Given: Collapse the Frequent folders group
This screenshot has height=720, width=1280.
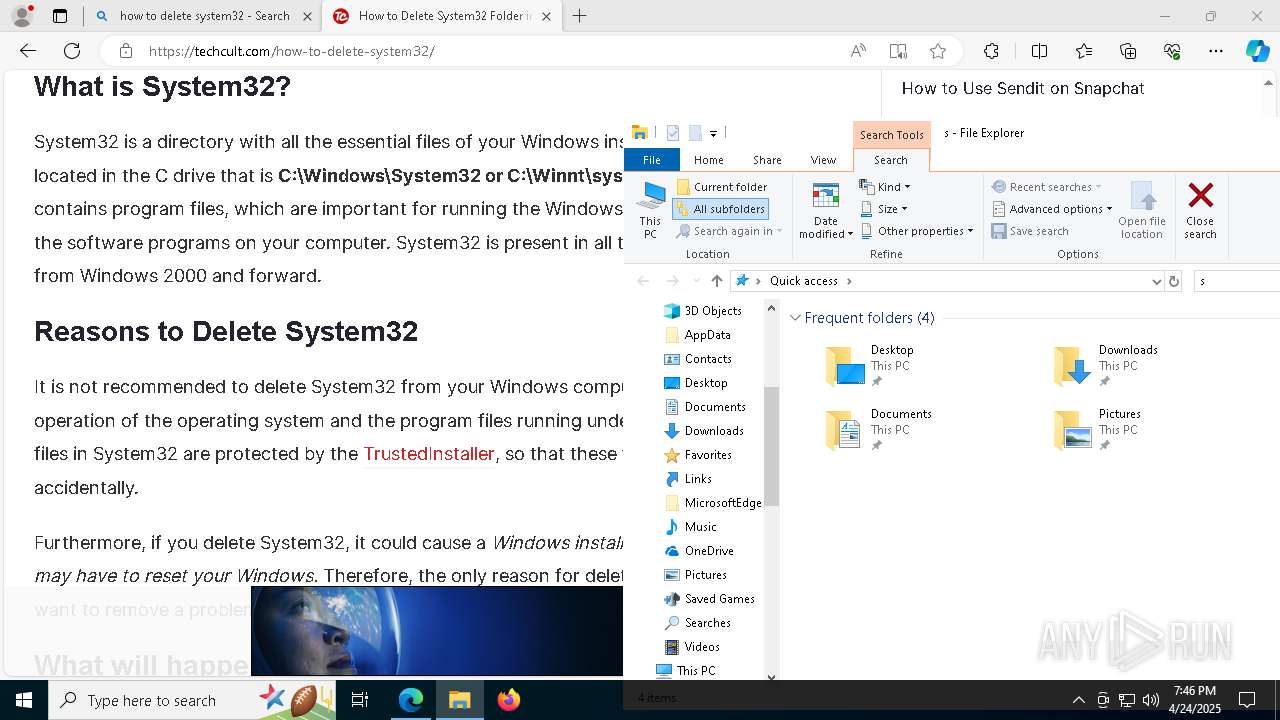Looking at the screenshot, I should tap(796, 318).
